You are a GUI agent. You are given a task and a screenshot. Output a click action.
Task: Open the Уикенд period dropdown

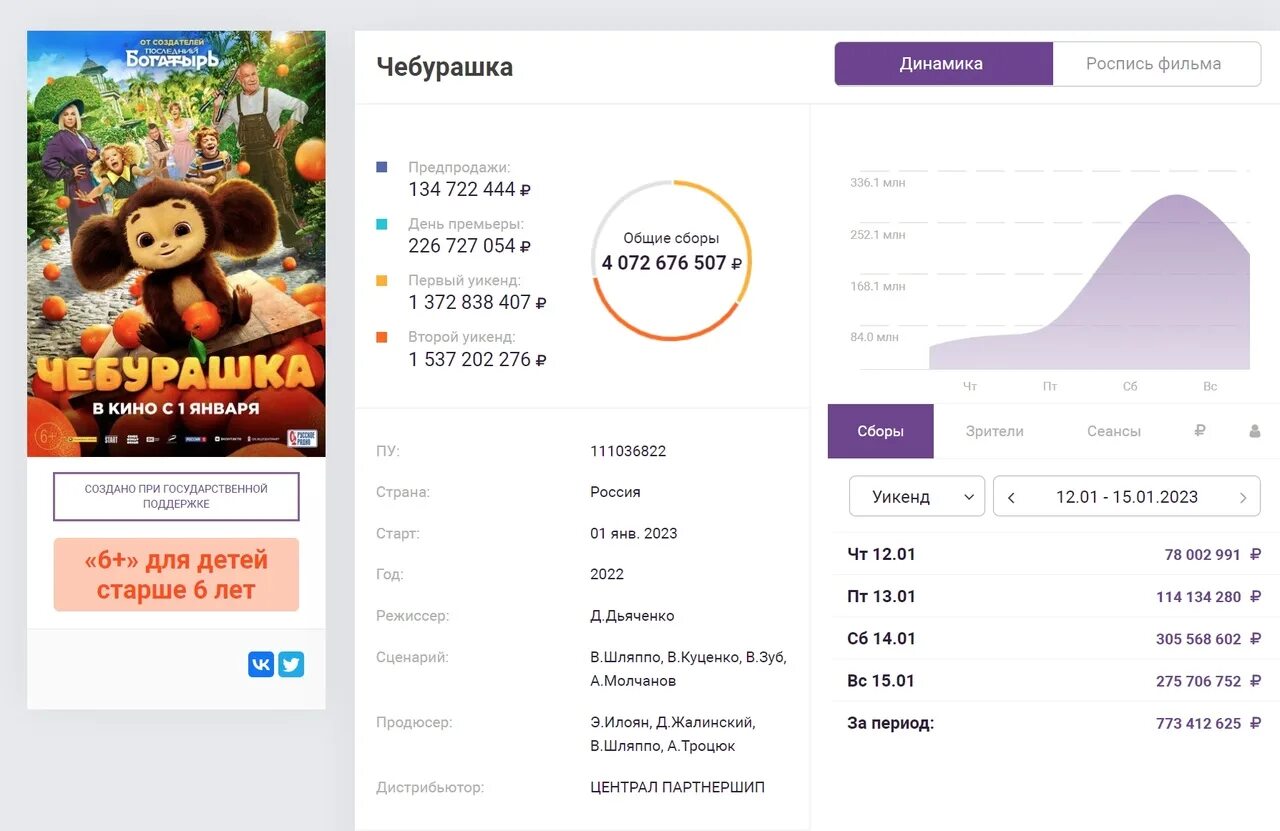click(917, 496)
